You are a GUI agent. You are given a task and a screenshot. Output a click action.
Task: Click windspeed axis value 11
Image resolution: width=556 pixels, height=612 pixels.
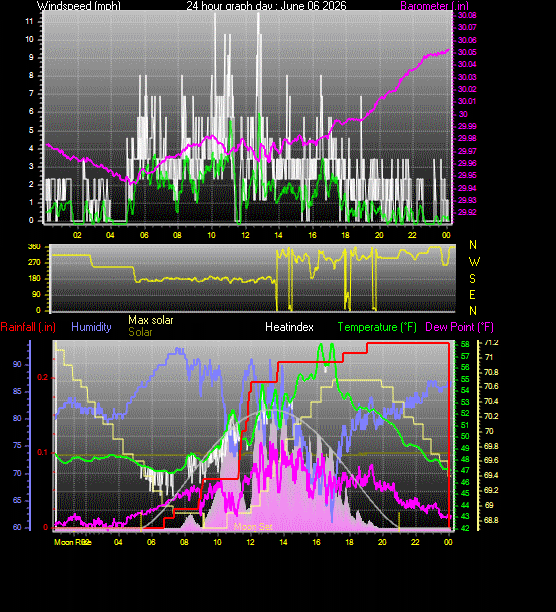tap(29, 21)
